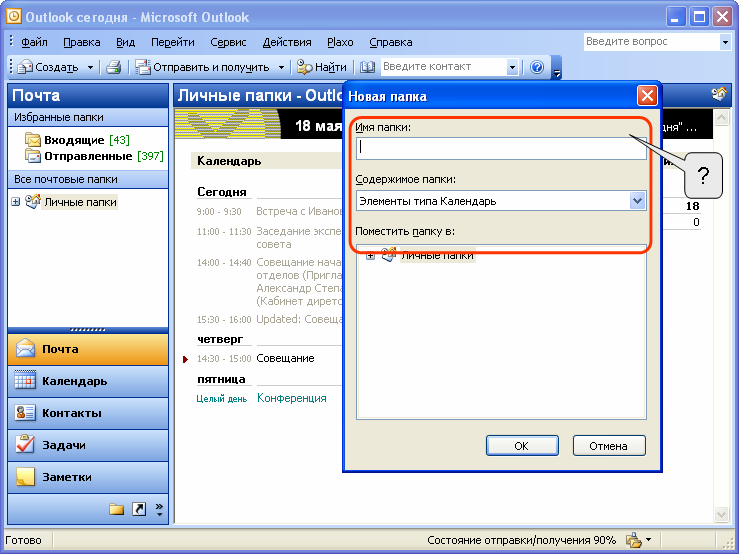
Task: Switch to Почта navigation button
Action: point(88,349)
